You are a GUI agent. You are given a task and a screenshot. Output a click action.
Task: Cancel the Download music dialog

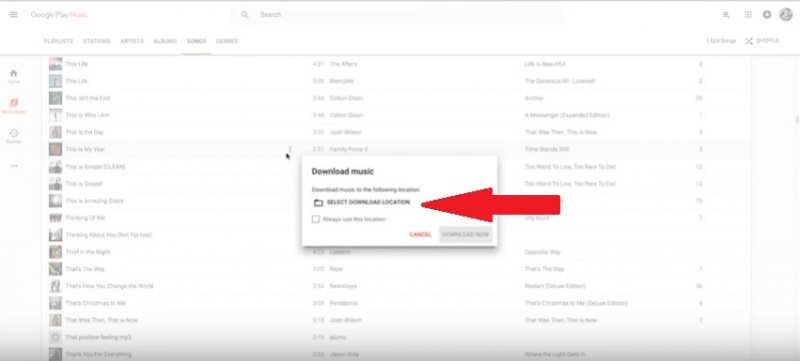420,235
